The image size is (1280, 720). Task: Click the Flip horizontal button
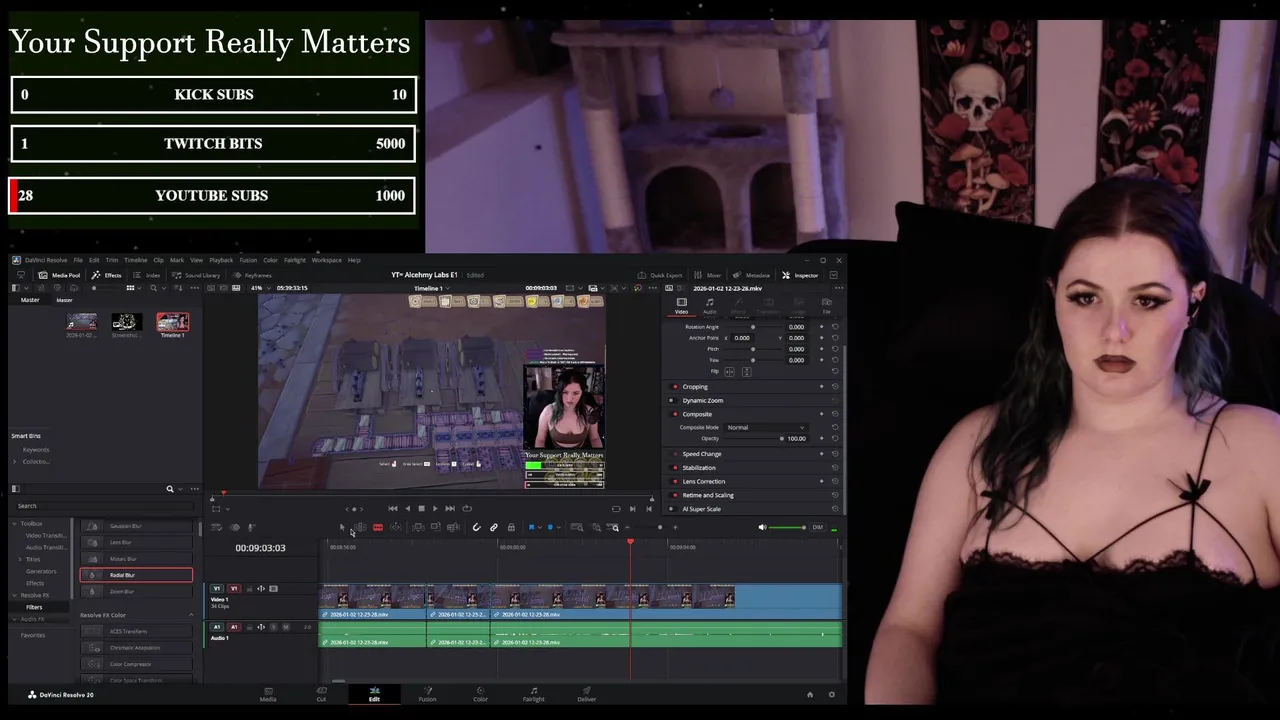pos(729,371)
